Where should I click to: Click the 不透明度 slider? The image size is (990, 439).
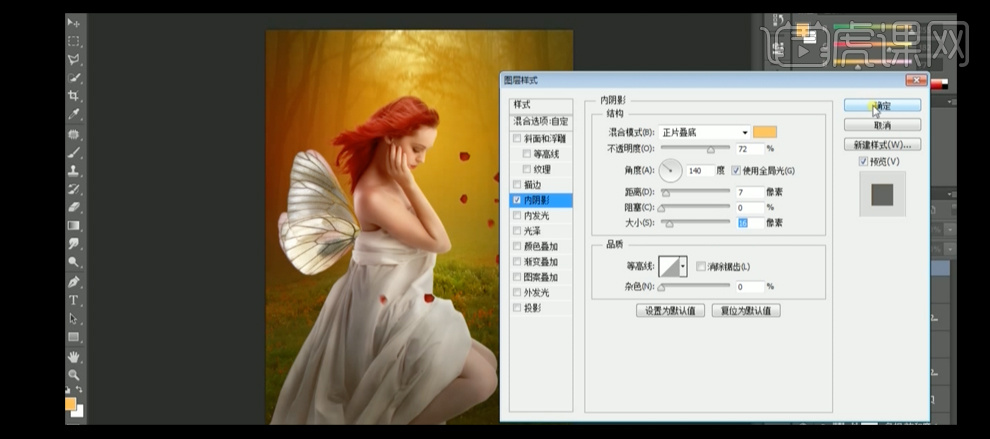pos(695,149)
